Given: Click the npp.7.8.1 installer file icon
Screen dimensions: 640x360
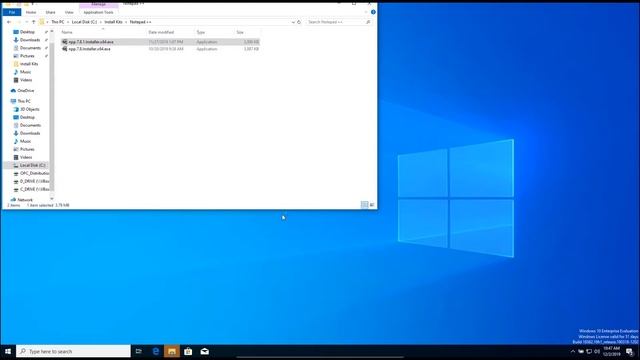Looking at the screenshot, I should coord(64,42).
